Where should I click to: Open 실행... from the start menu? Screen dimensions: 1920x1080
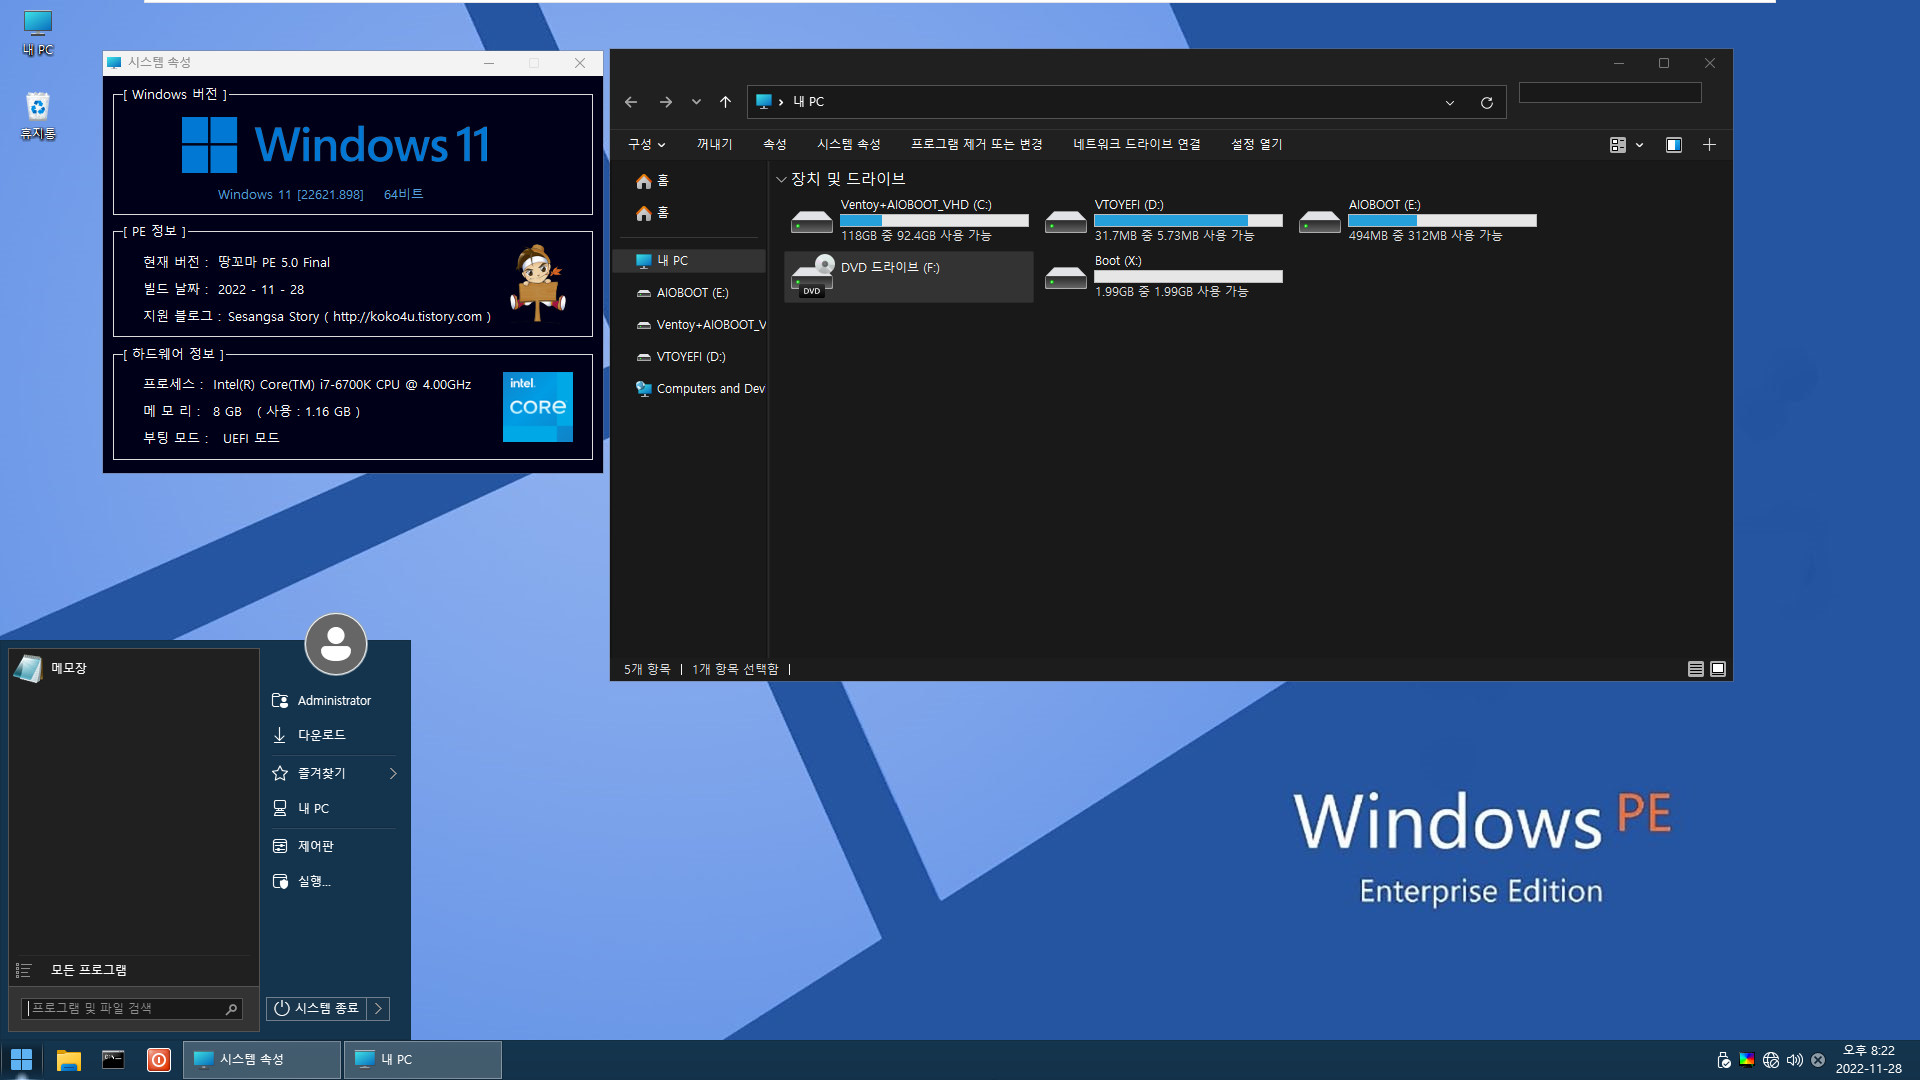click(334, 881)
